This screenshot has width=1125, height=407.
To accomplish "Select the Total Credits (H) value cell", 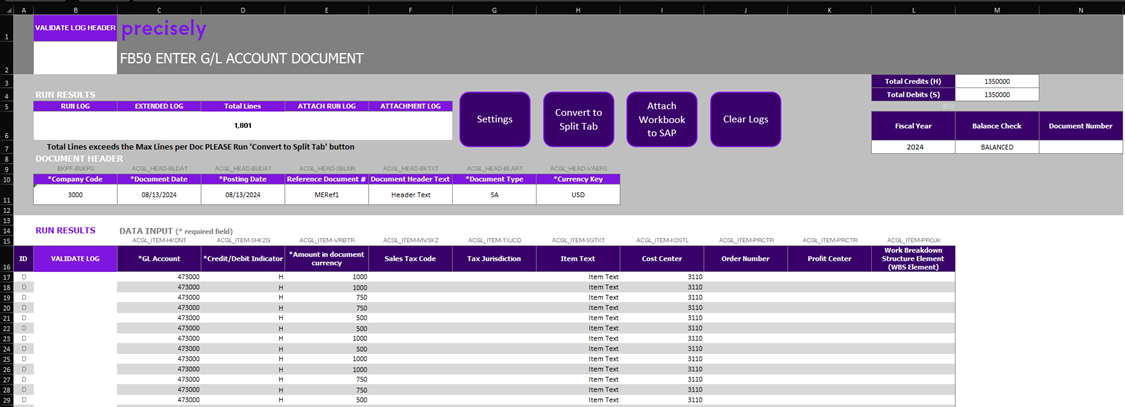I will coord(996,81).
